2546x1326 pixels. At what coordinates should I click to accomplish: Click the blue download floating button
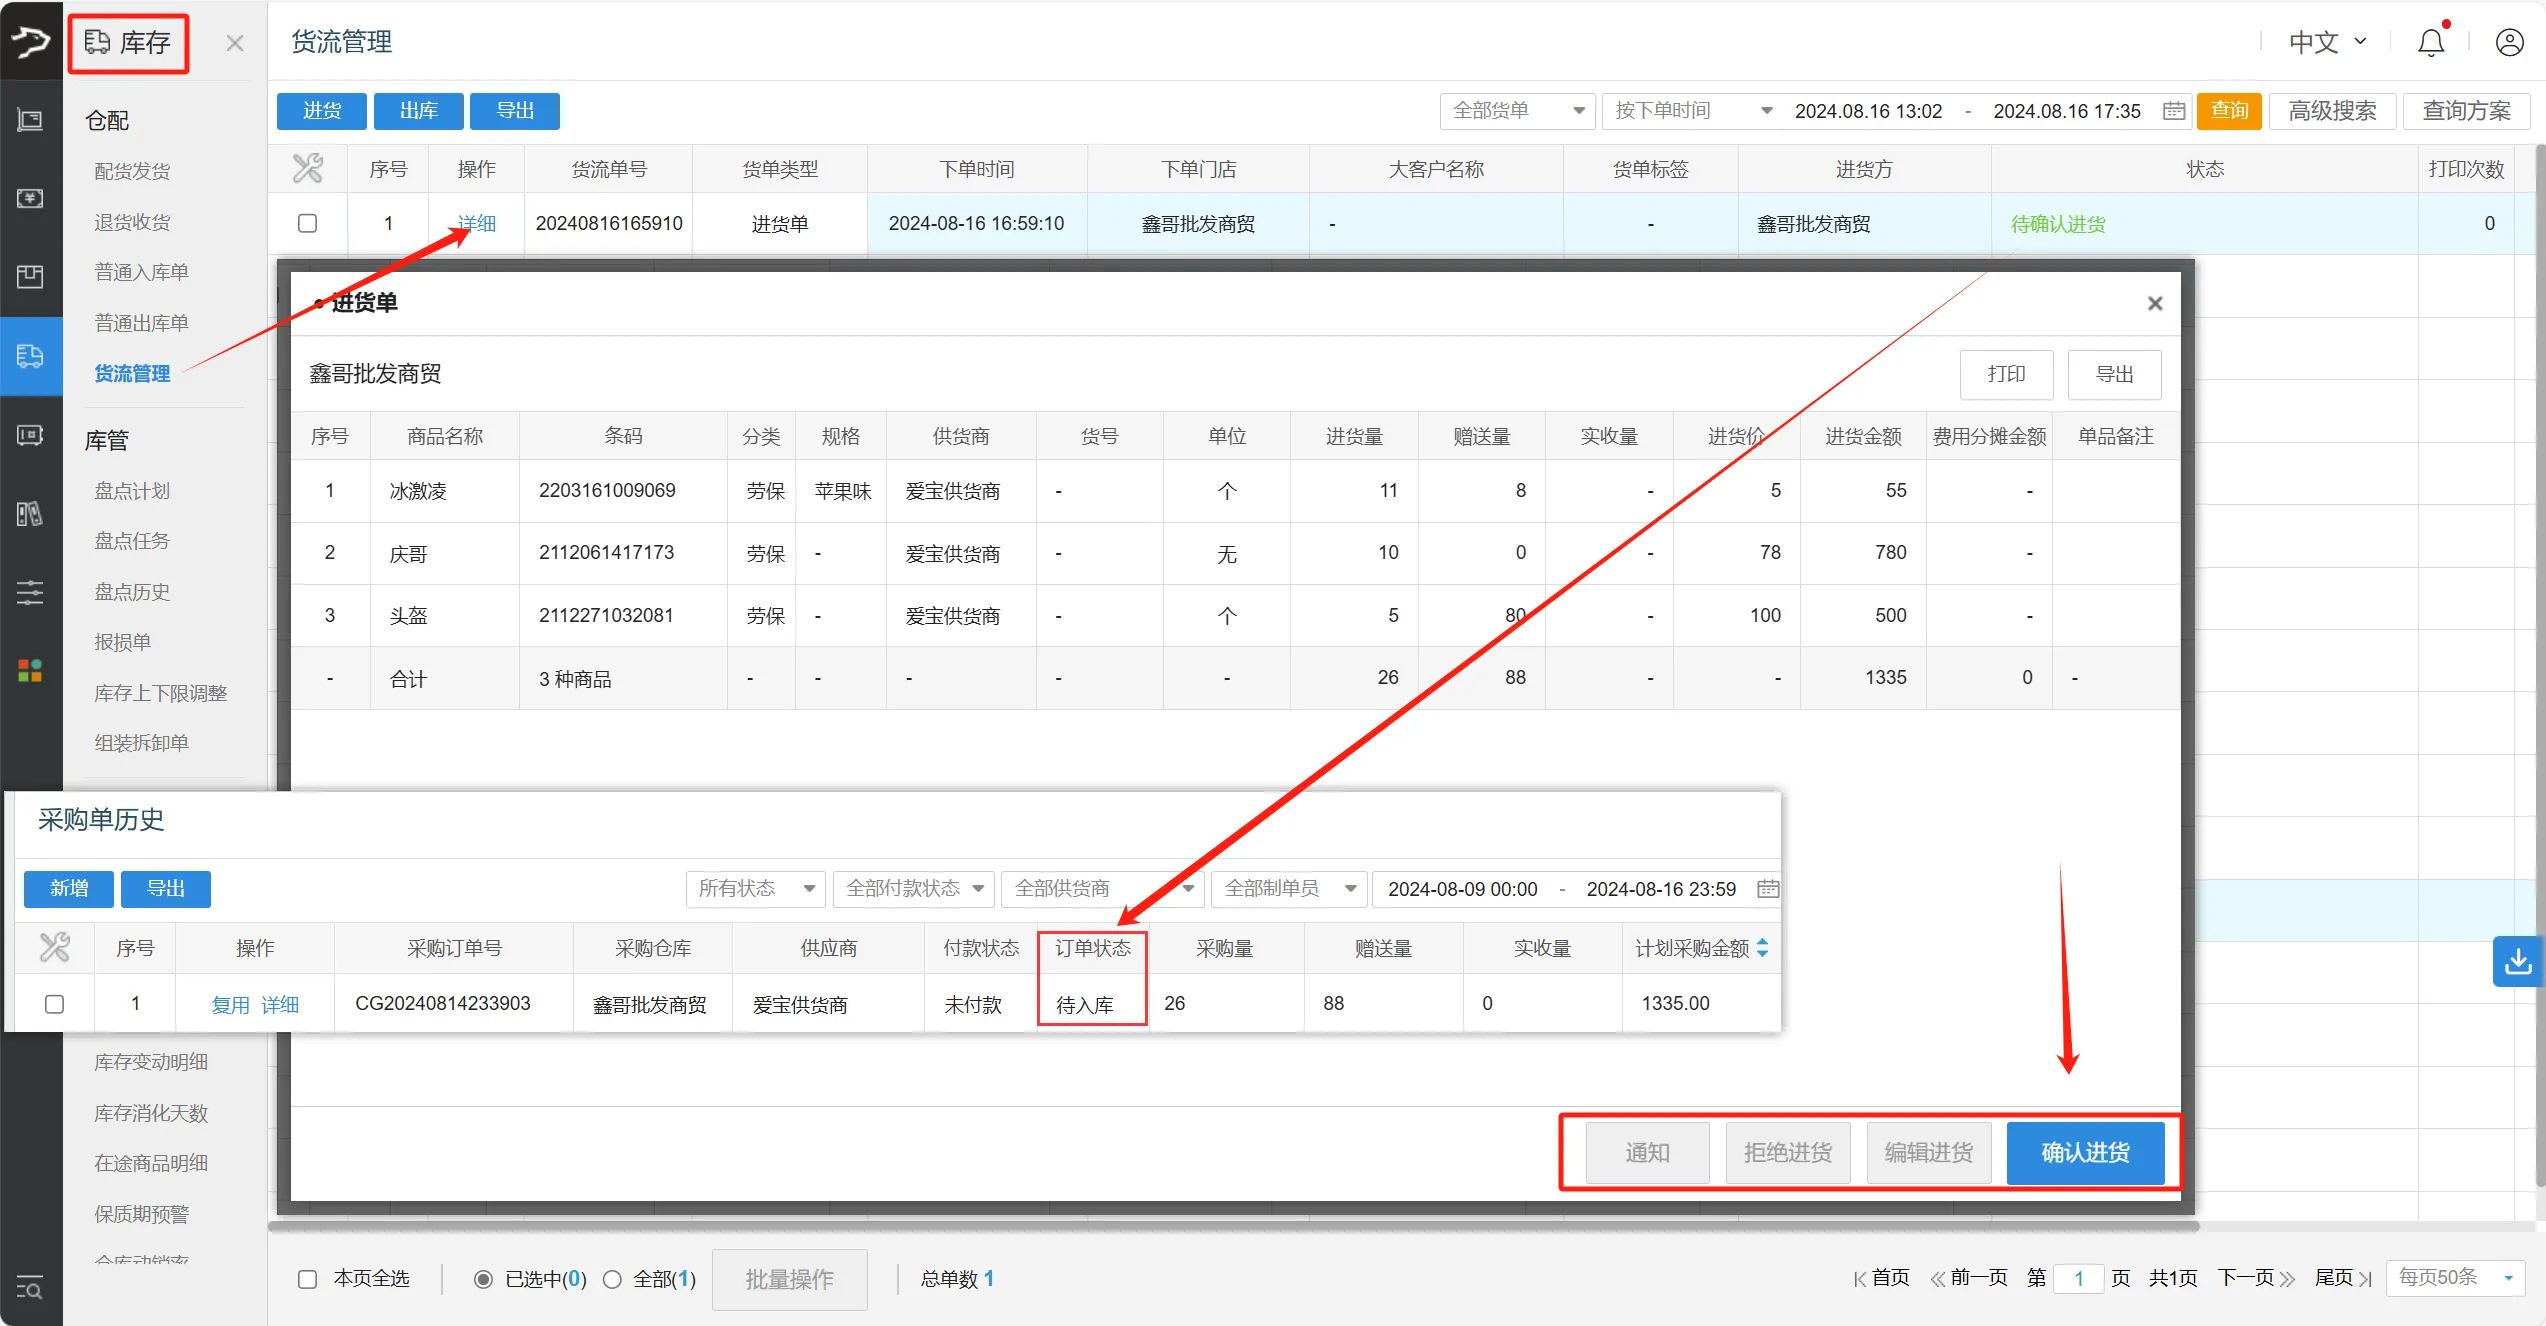[2518, 961]
